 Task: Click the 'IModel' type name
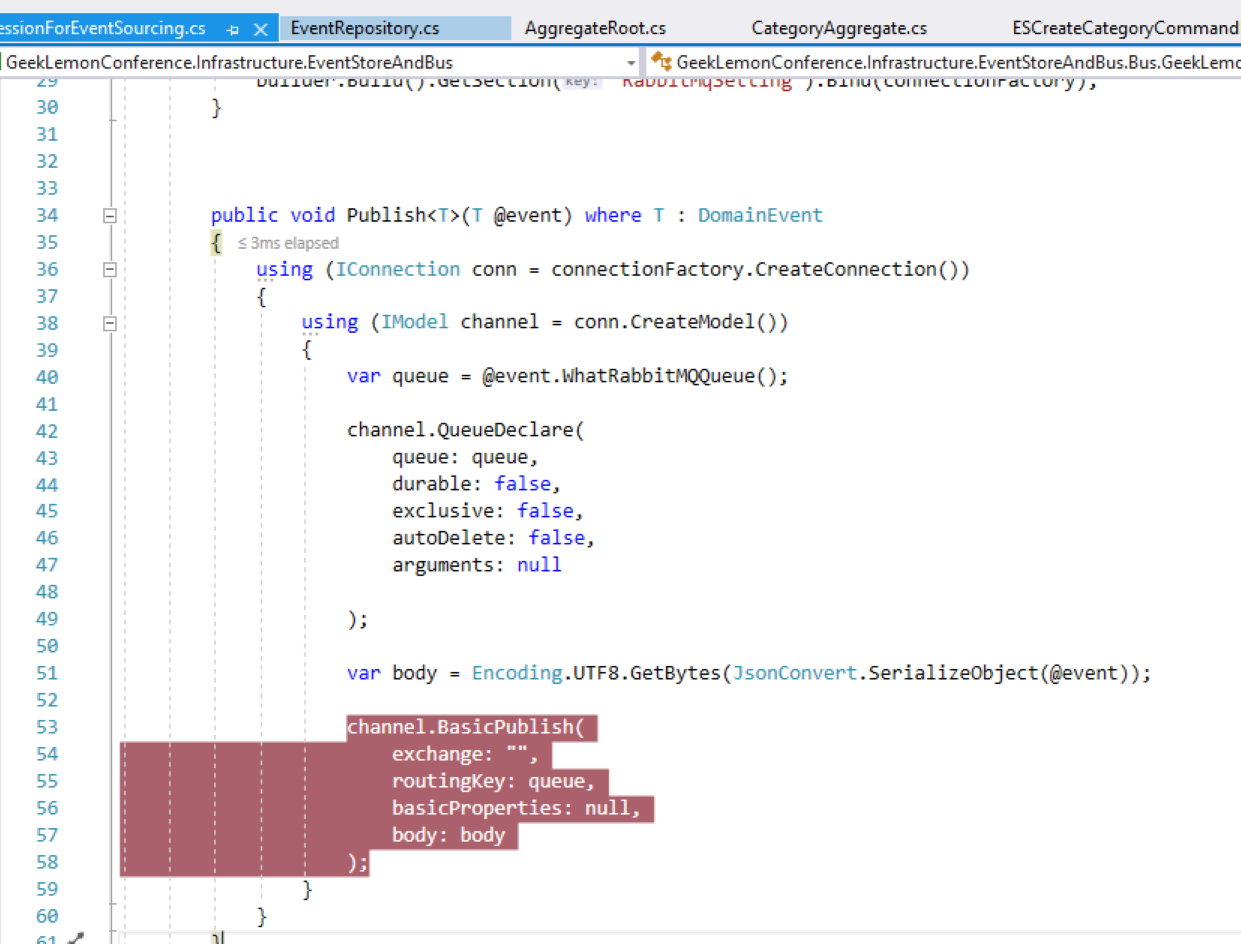[415, 323]
